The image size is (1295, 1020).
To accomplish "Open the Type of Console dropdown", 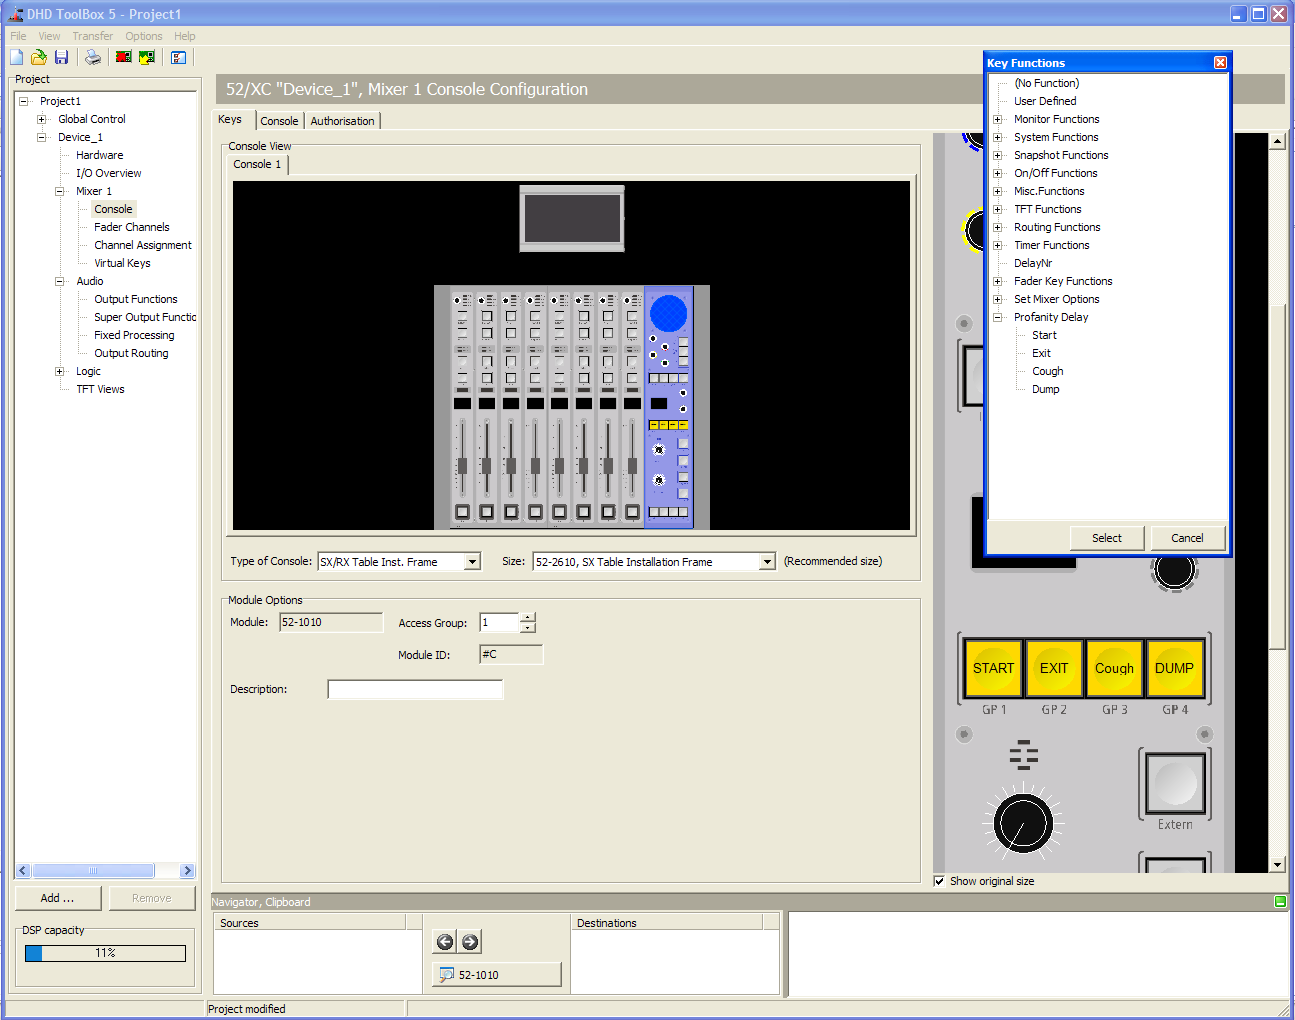I will [473, 562].
